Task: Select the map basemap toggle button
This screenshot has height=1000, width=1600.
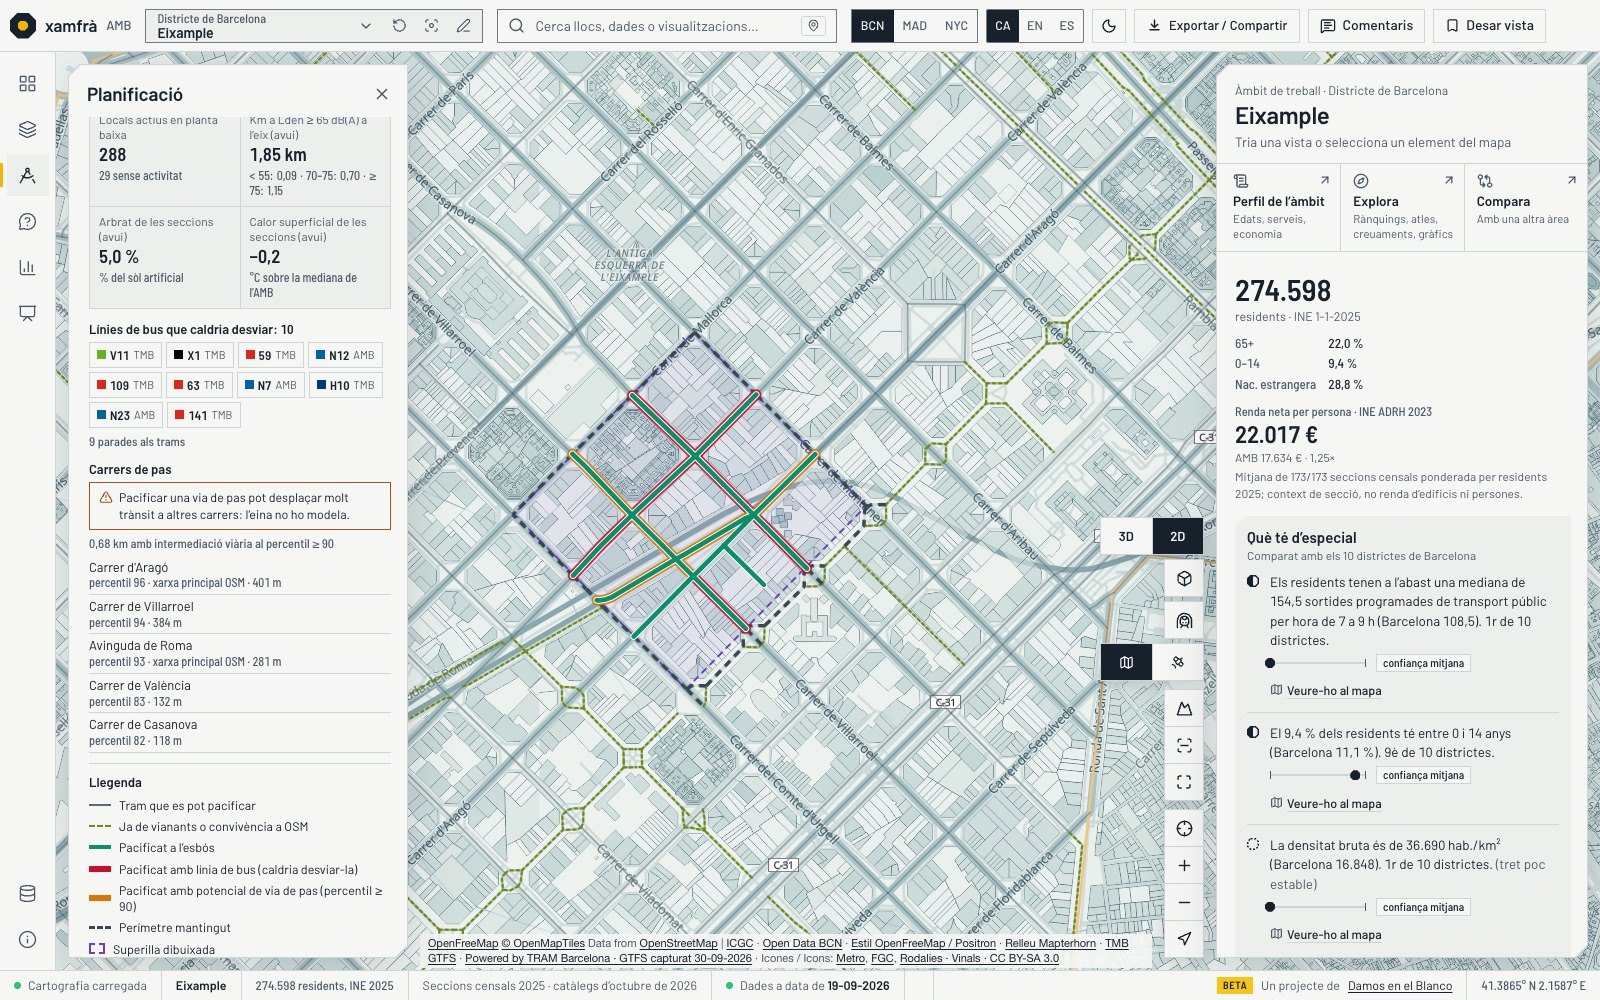Action: click(x=1126, y=662)
